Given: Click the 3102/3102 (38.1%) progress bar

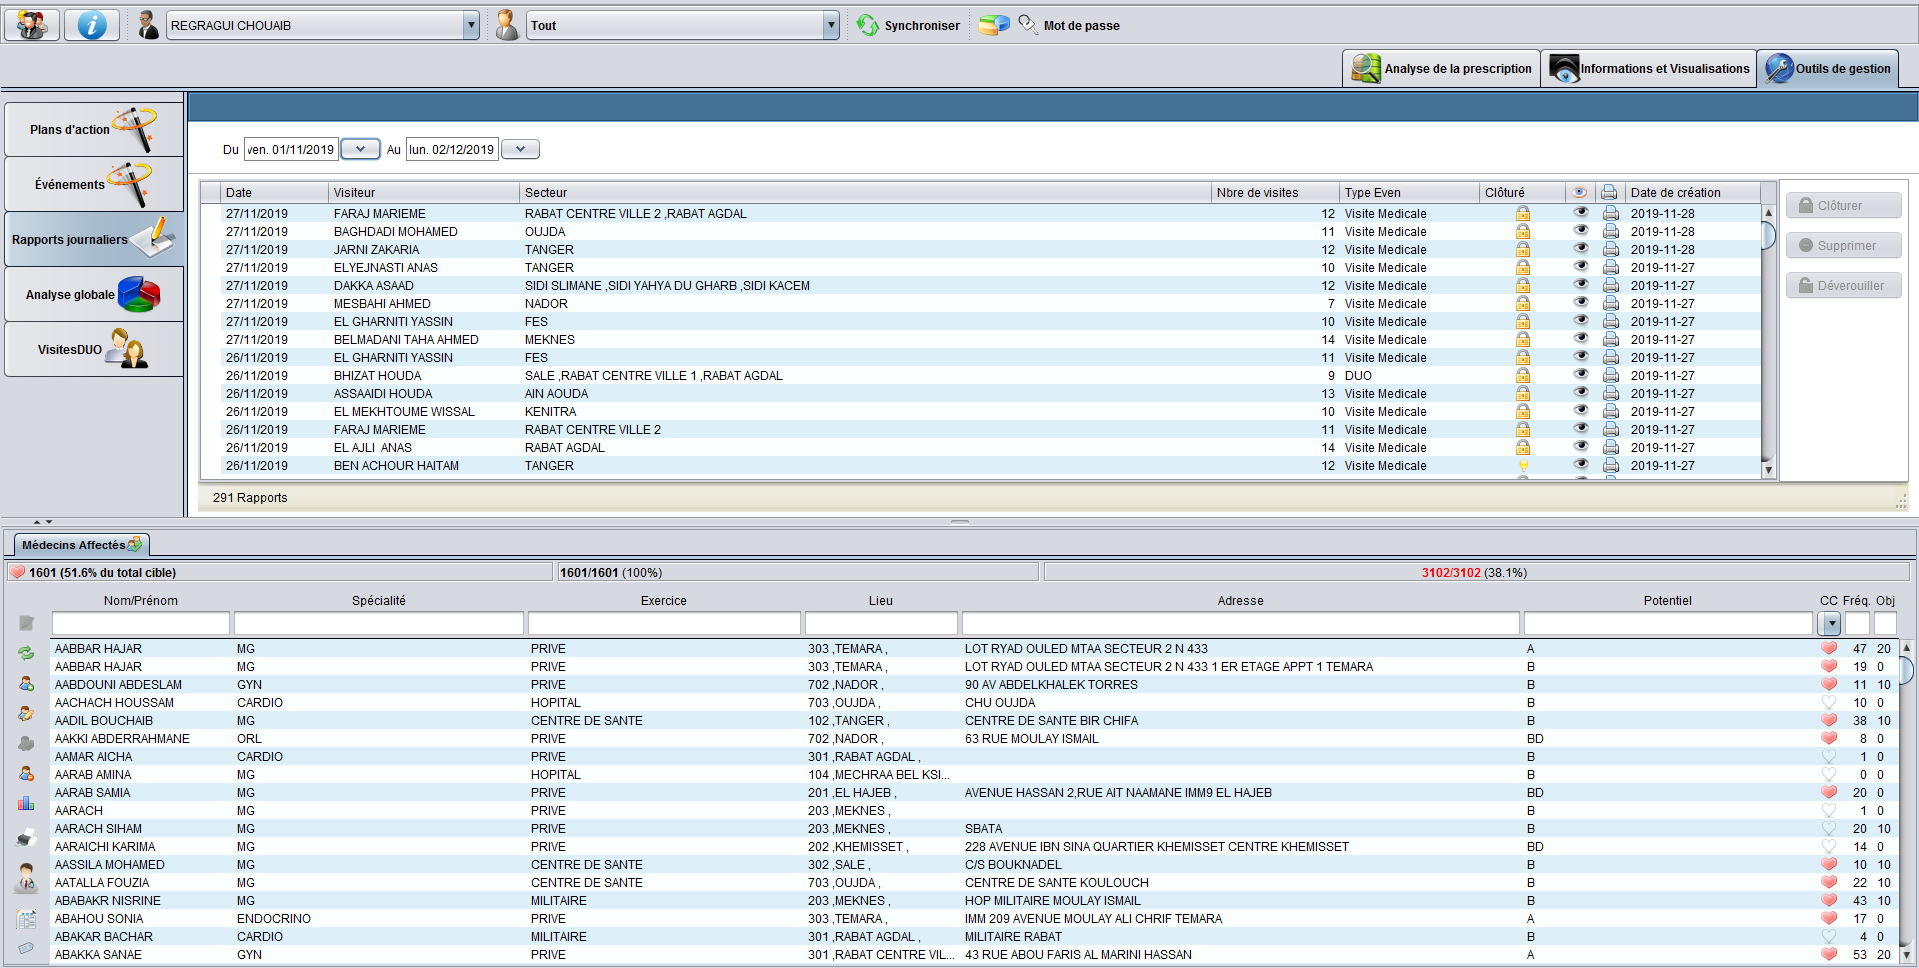Looking at the screenshot, I should coord(1476,572).
